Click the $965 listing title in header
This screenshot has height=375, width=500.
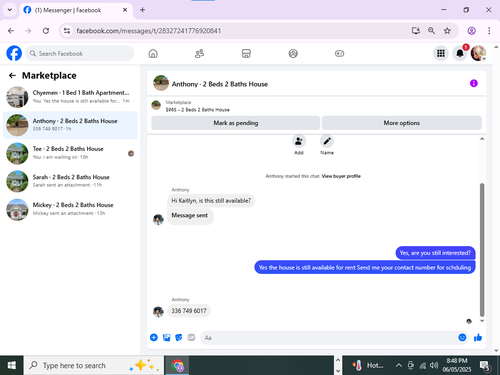(197, 110)
